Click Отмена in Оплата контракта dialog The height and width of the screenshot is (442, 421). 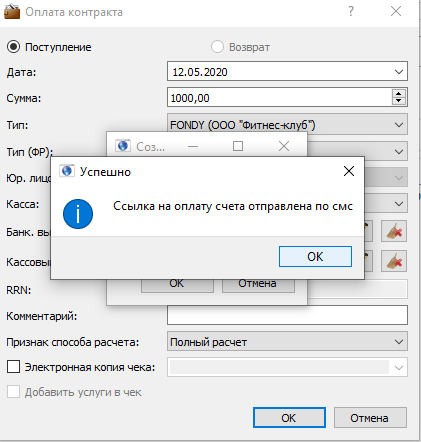[x=370, y=417]
